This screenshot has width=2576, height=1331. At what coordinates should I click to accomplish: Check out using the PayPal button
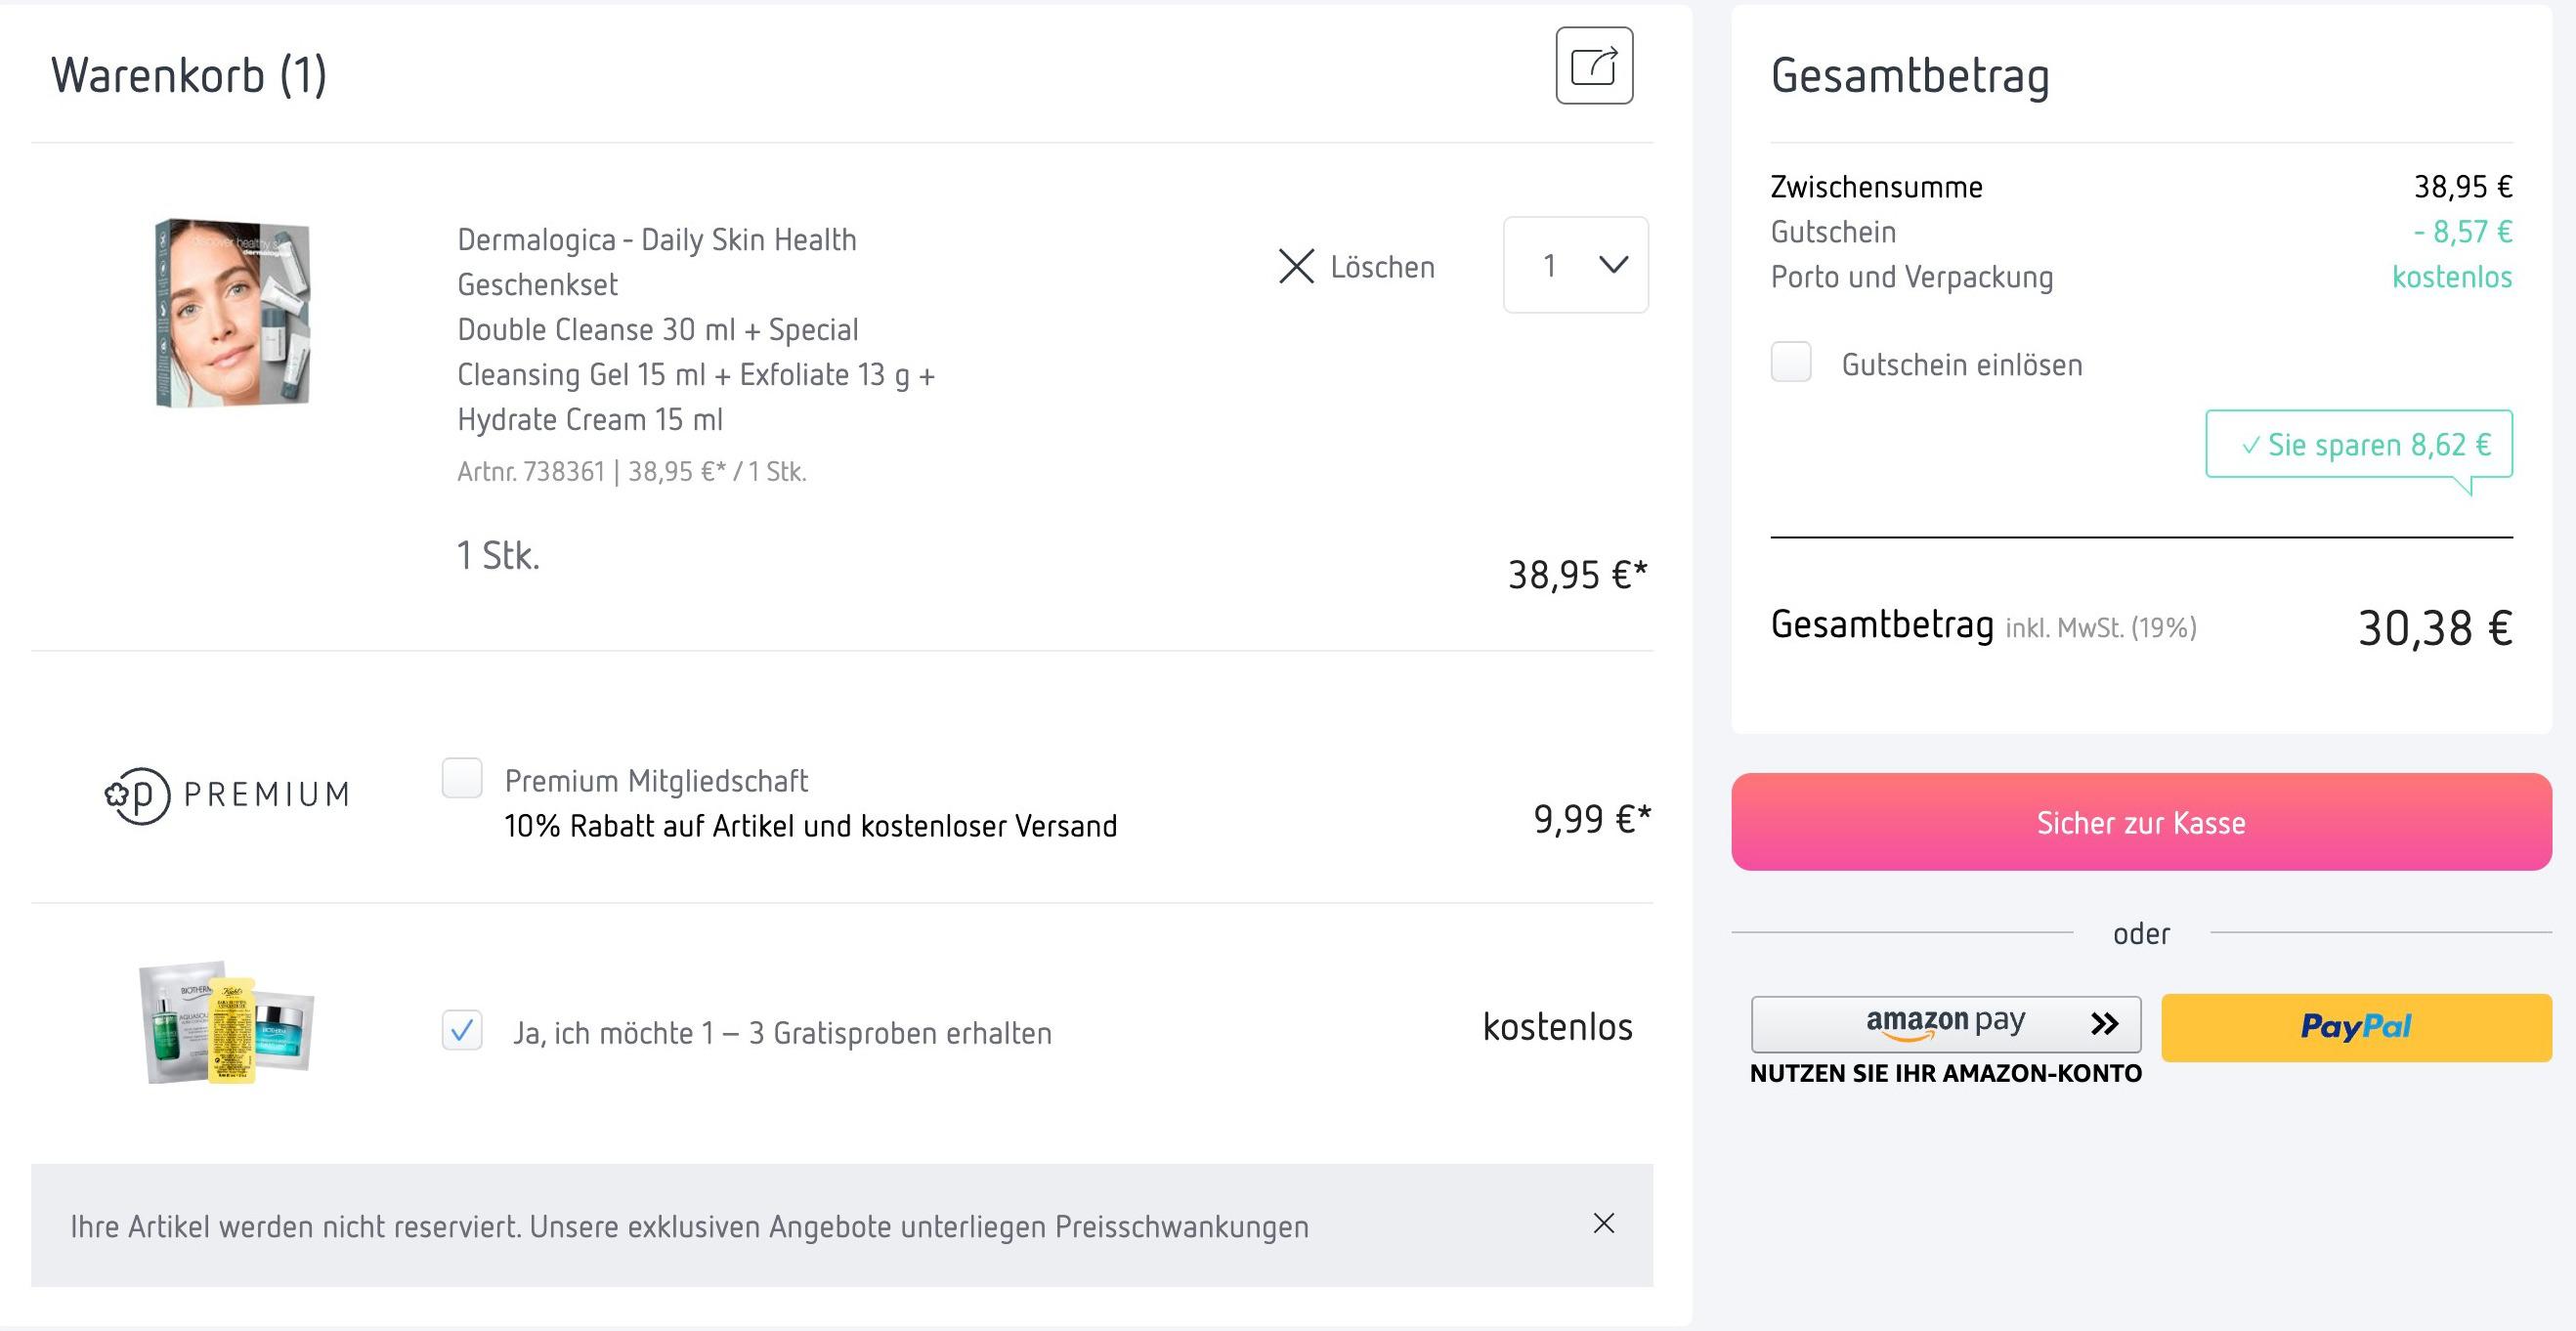coord(2357,1027)
